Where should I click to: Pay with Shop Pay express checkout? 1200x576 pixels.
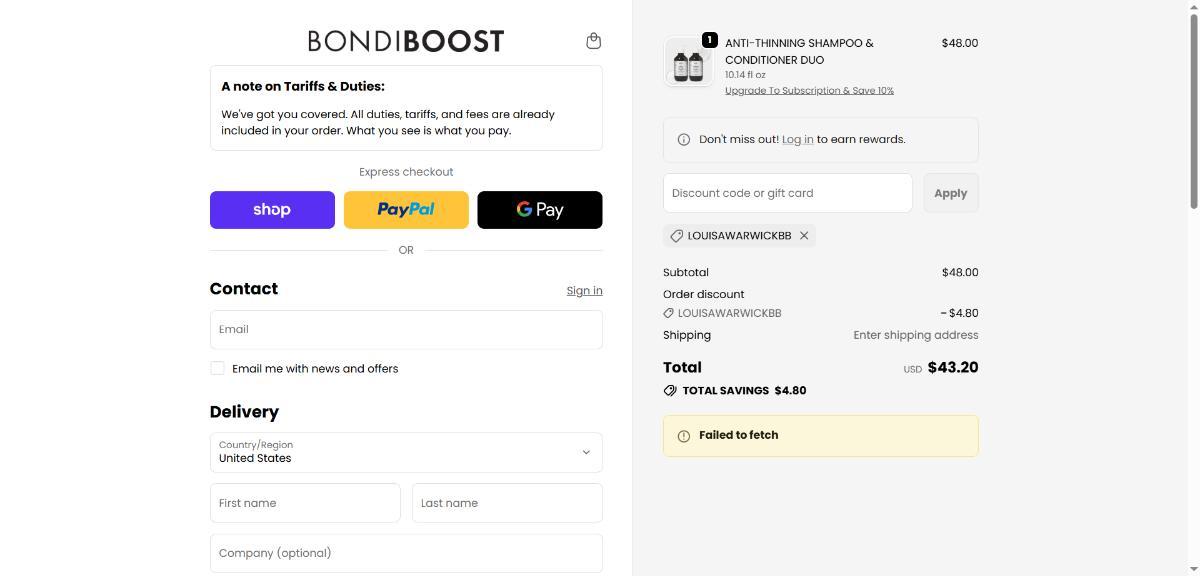(x=272, y=210)
